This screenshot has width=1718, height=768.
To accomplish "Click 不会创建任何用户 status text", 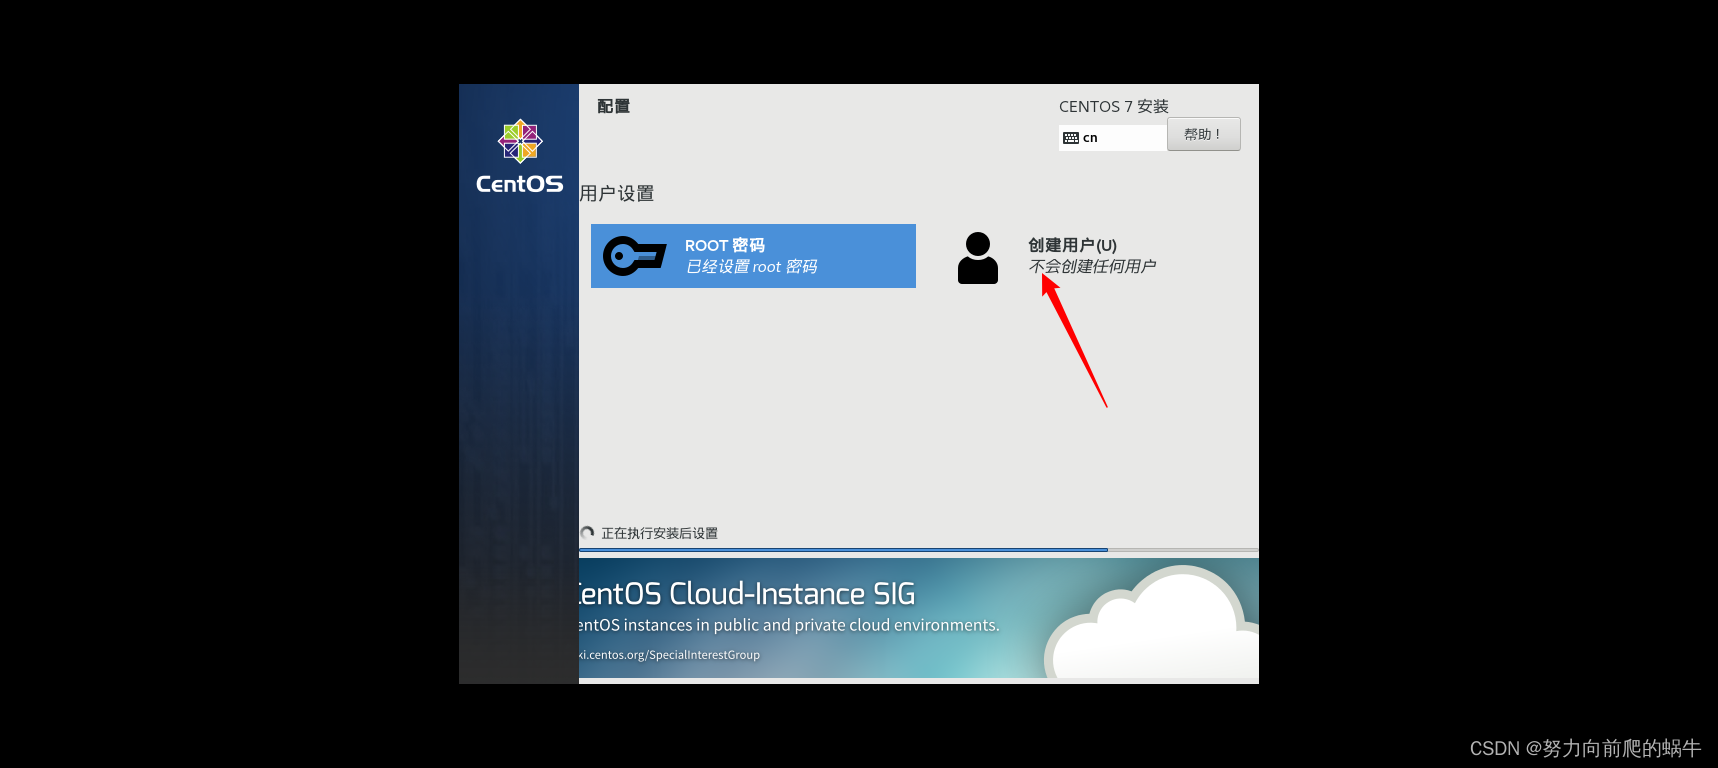I will pyautogui.click(x=1092, y=266).
